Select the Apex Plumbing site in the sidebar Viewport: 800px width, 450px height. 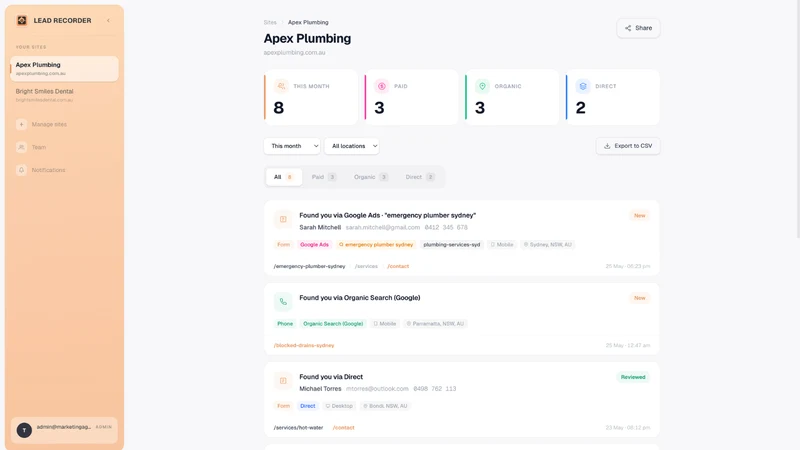64,68
